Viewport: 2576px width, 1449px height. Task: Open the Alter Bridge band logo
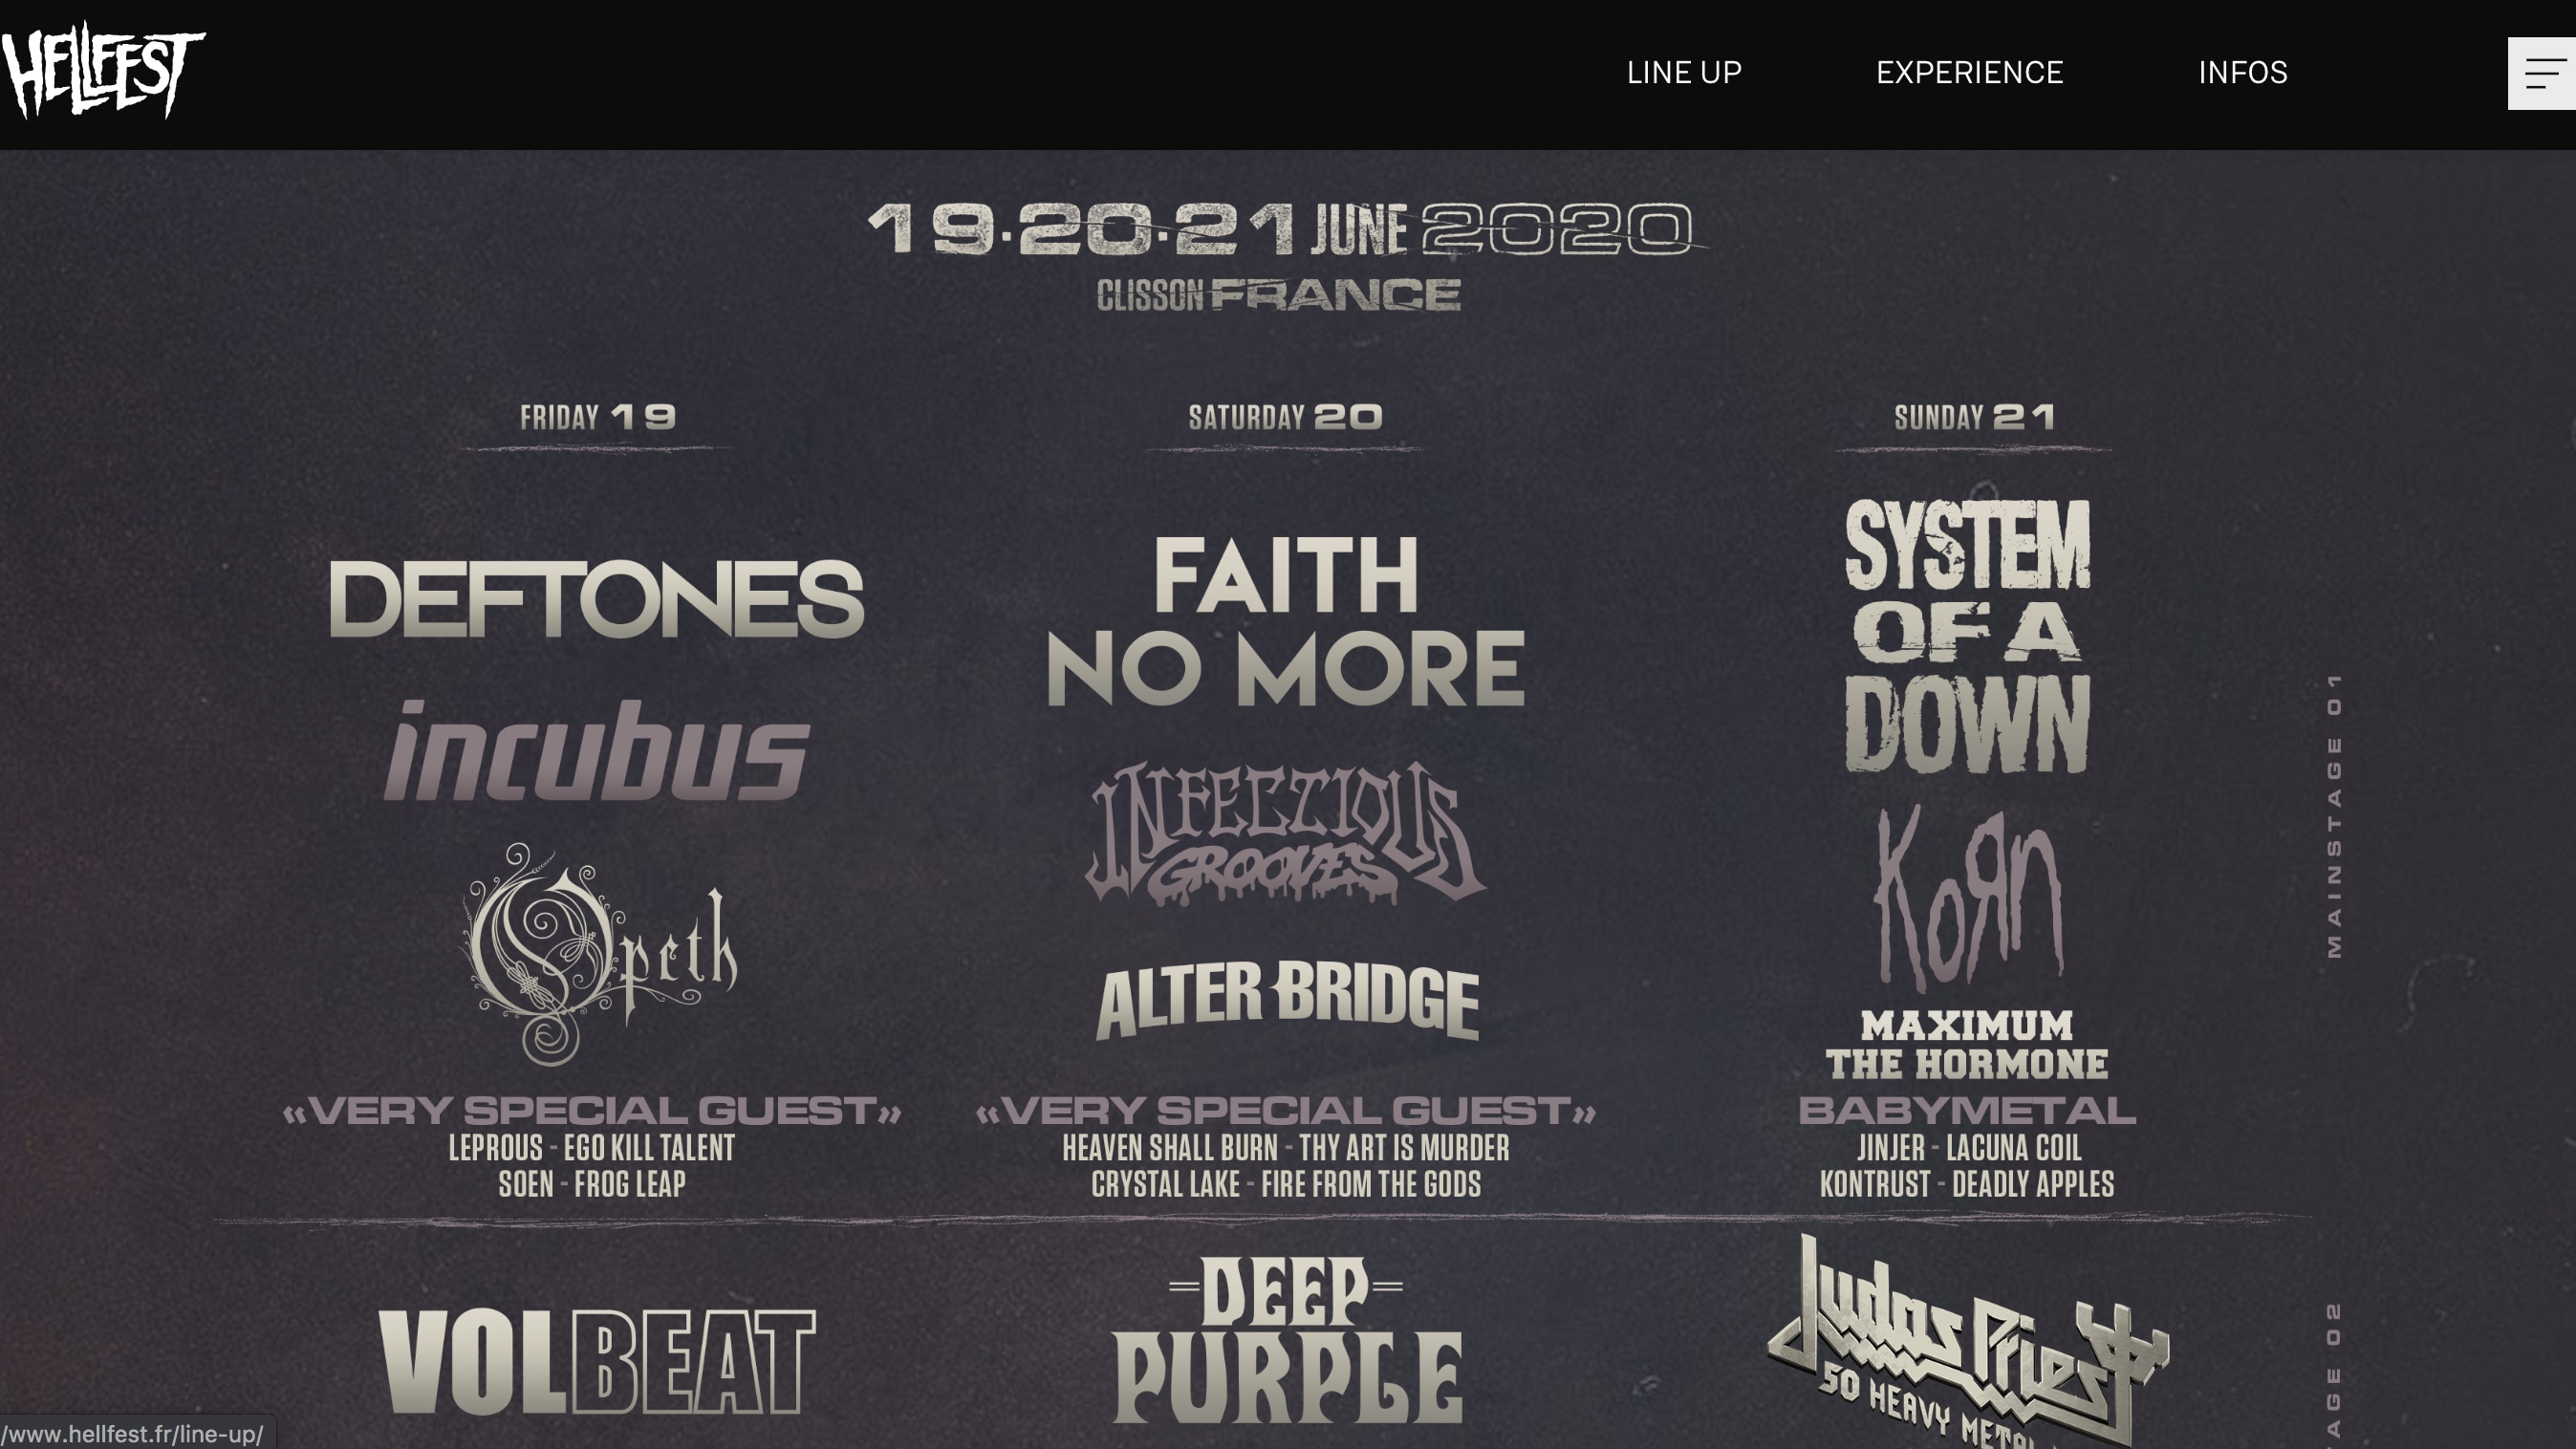[x=1287, y=1000]
